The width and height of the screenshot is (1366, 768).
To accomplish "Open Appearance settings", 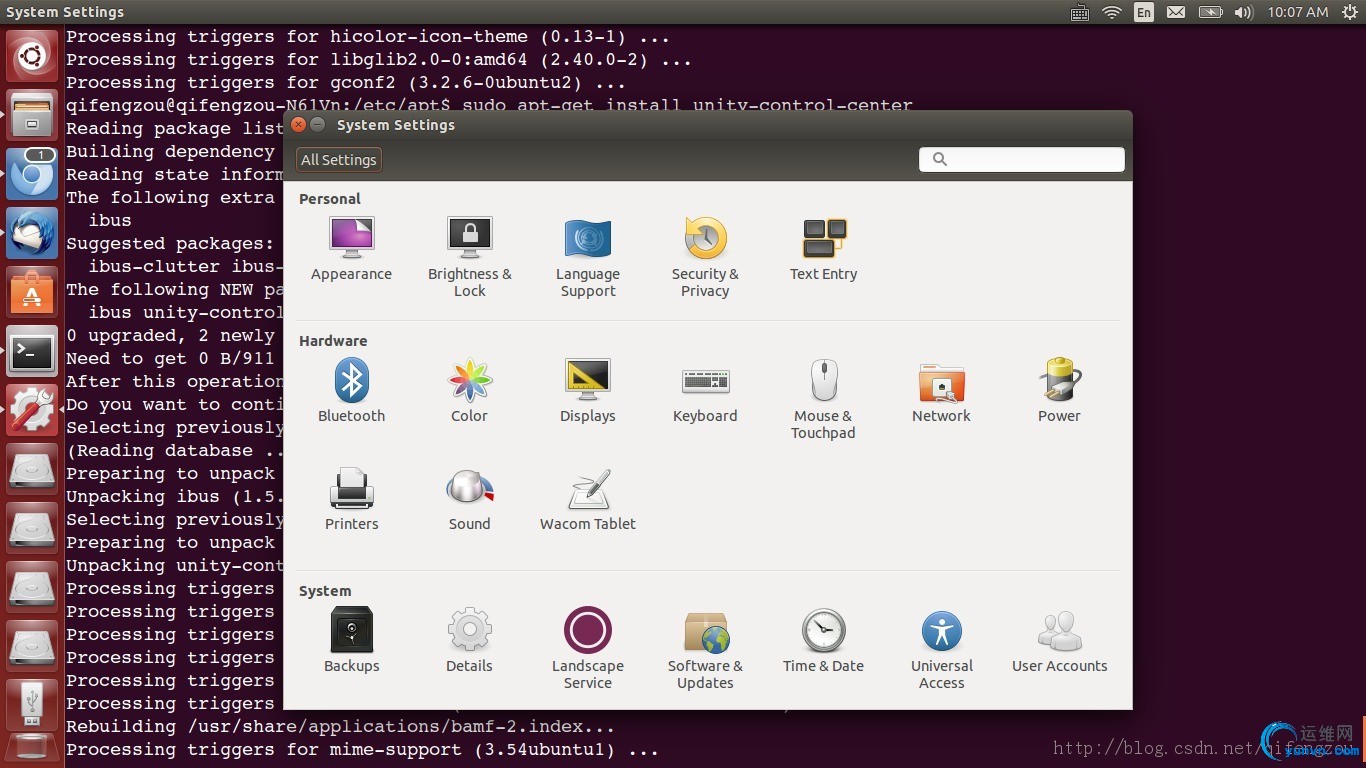I will tap(351, 250).
